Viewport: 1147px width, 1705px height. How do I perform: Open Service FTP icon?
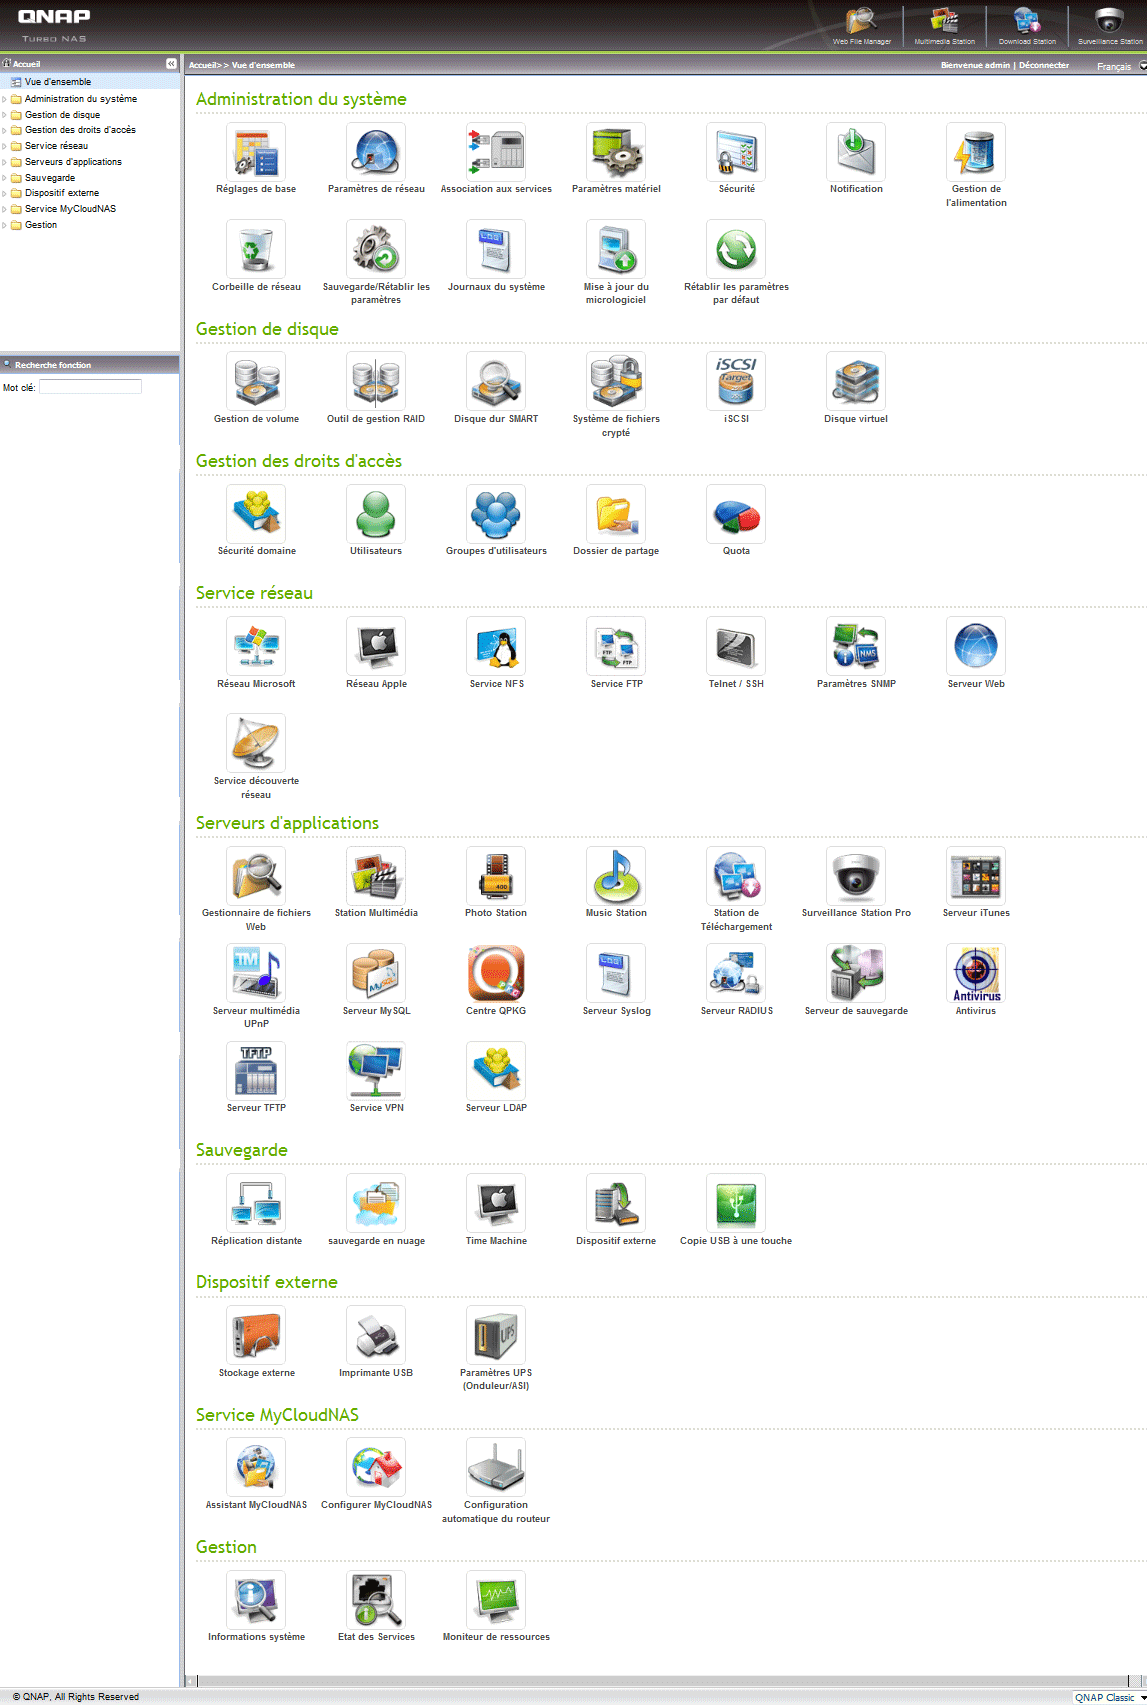pos(616,646)
